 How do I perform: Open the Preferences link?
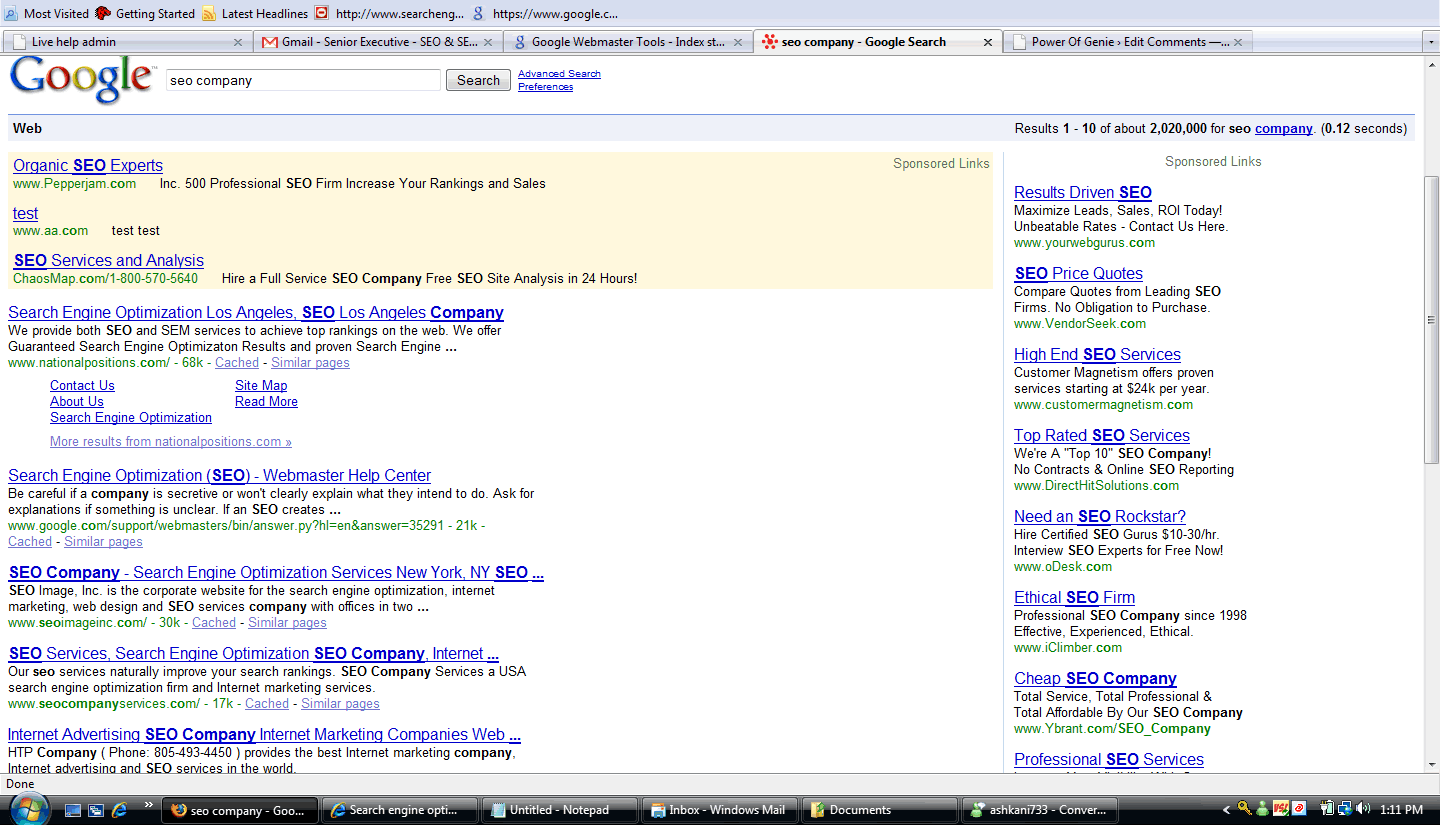tap(545, 87)
